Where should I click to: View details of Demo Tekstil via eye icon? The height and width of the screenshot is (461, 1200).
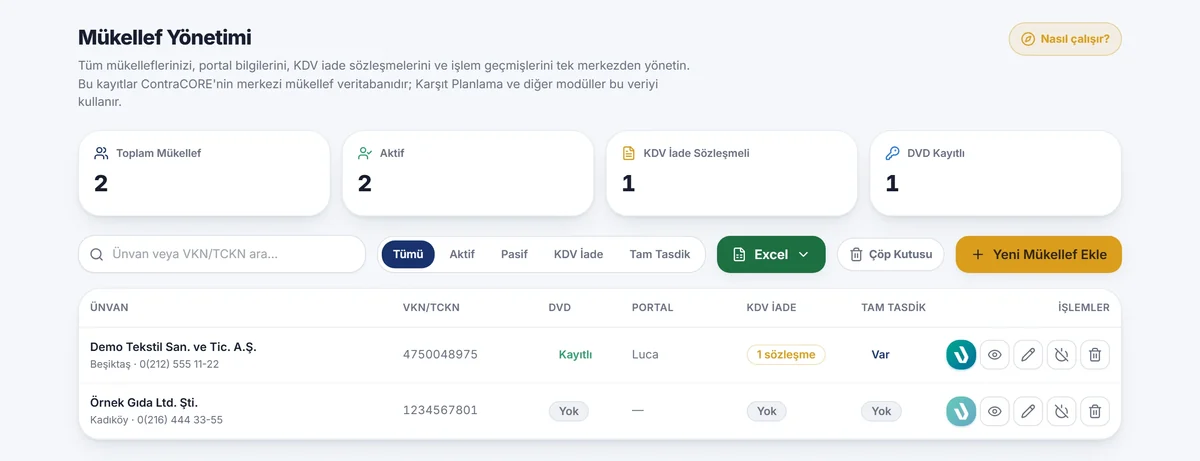[994, 354]
